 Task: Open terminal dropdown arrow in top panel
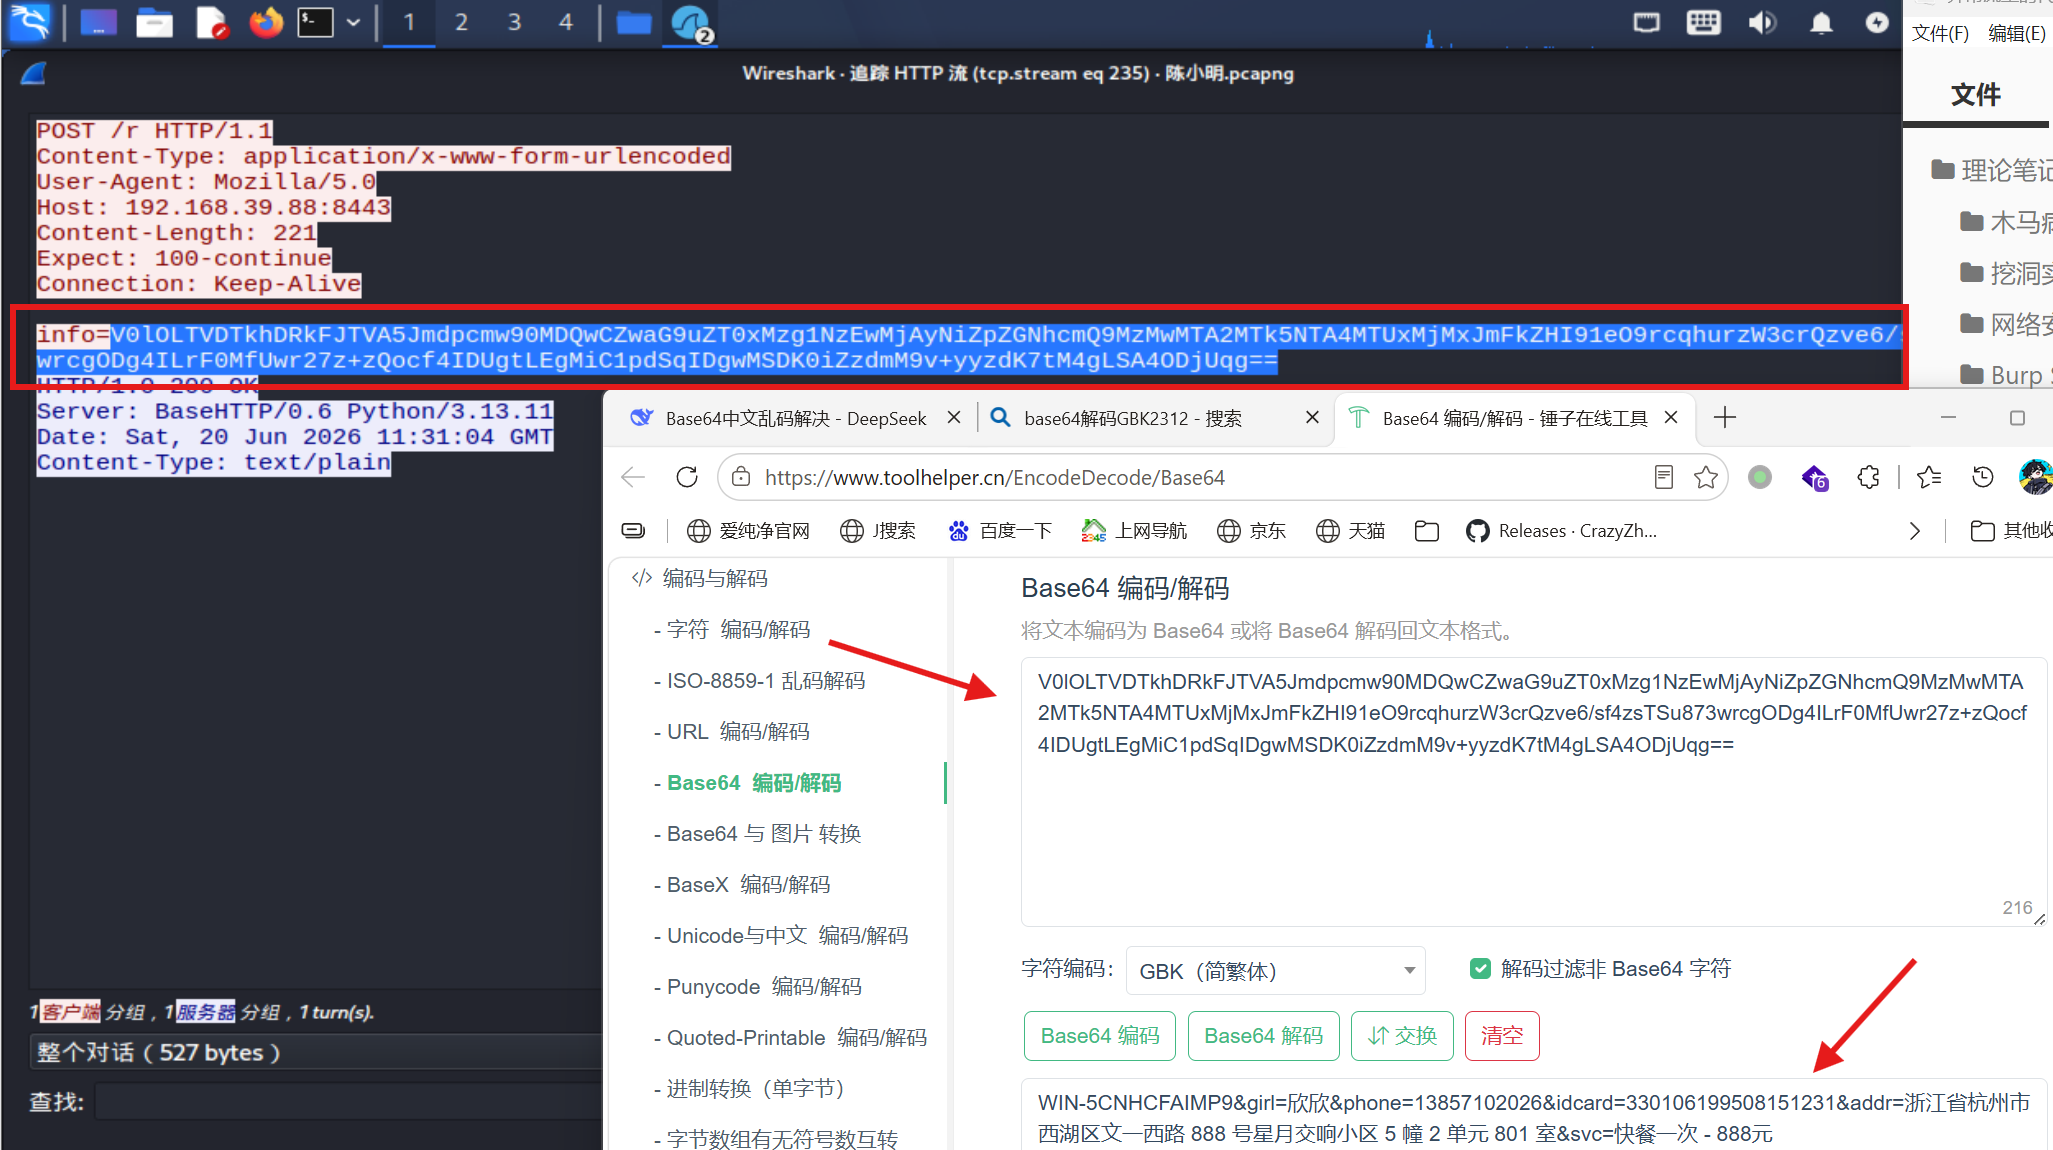coord(353,22)
